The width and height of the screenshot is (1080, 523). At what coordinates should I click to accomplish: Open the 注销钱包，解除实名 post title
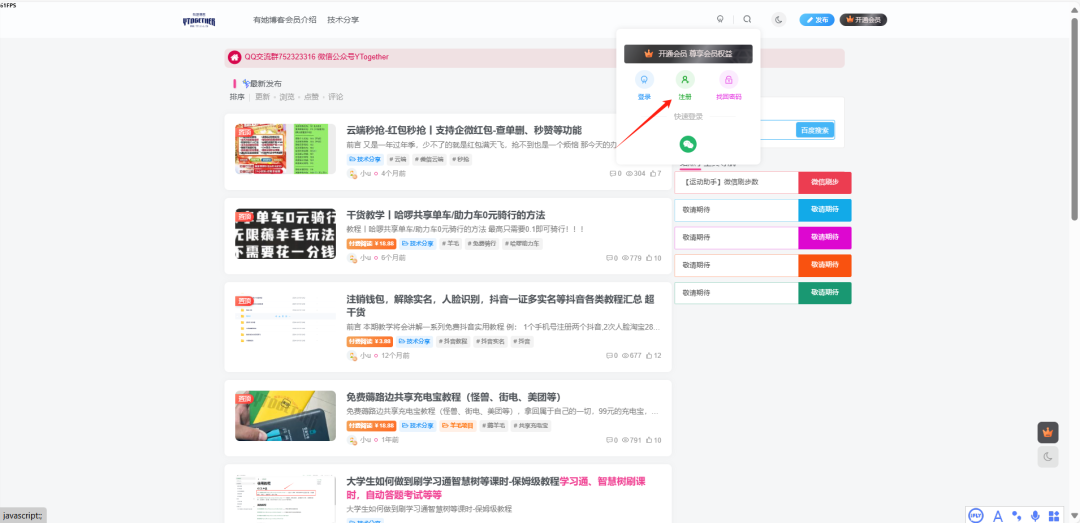click(501, 306)
